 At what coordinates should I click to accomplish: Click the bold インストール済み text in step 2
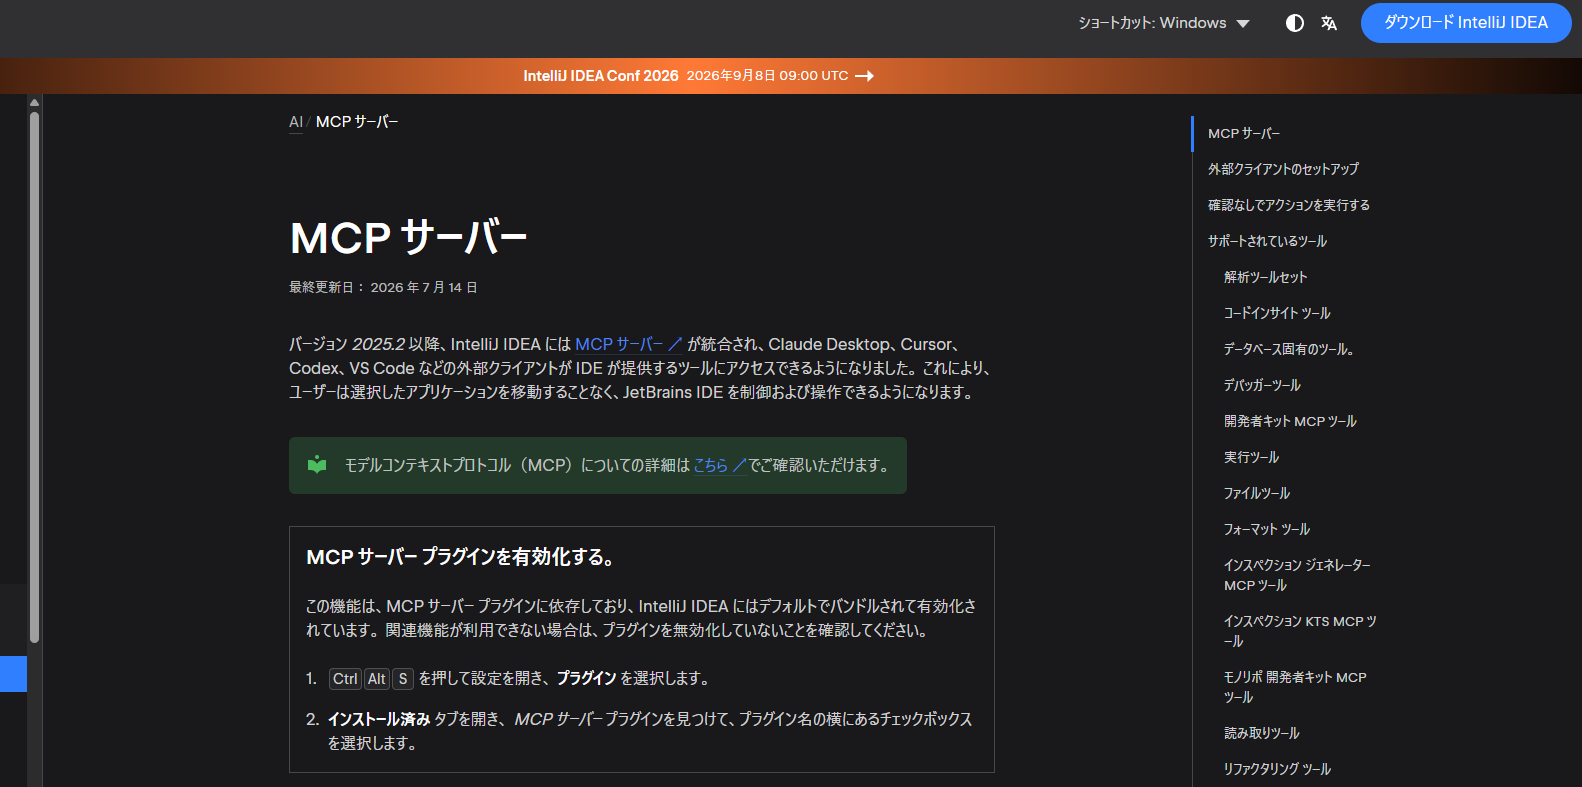[379, 720]
